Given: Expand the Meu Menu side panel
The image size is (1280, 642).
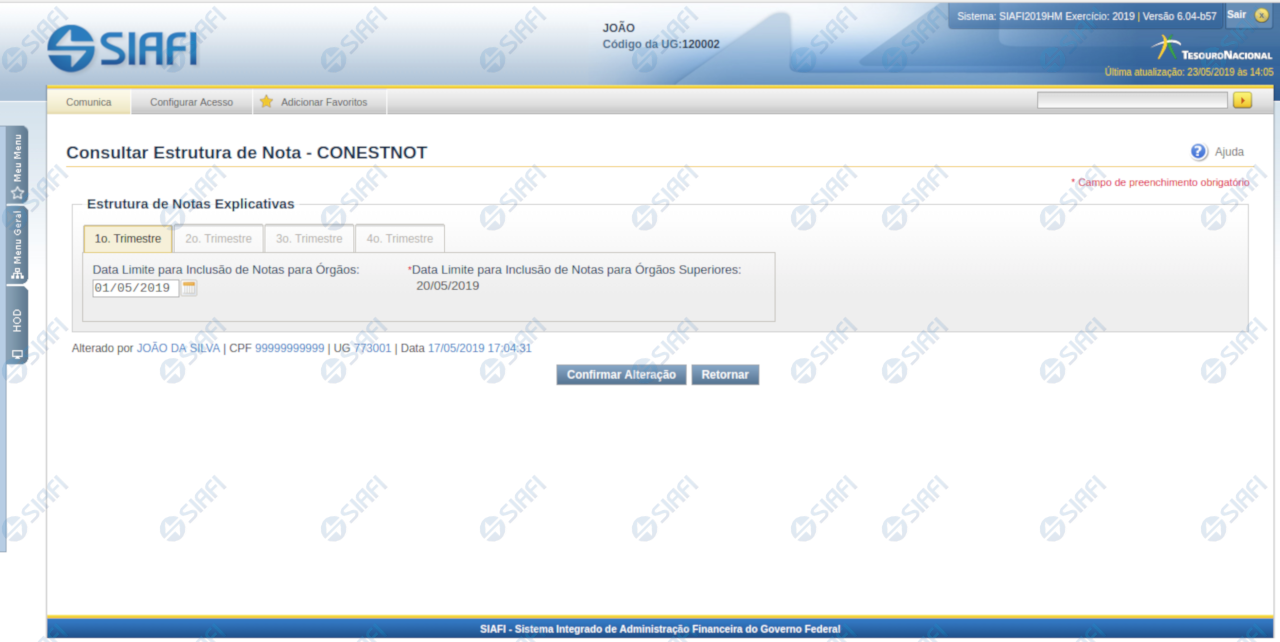Looking at the screenshot, I should pyautogui.click(x=17, y=166).
